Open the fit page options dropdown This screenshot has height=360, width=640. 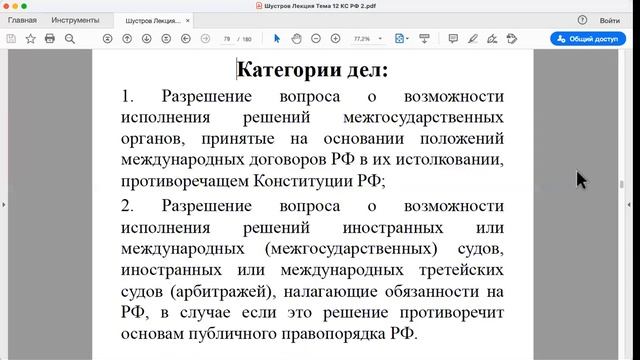402,39
